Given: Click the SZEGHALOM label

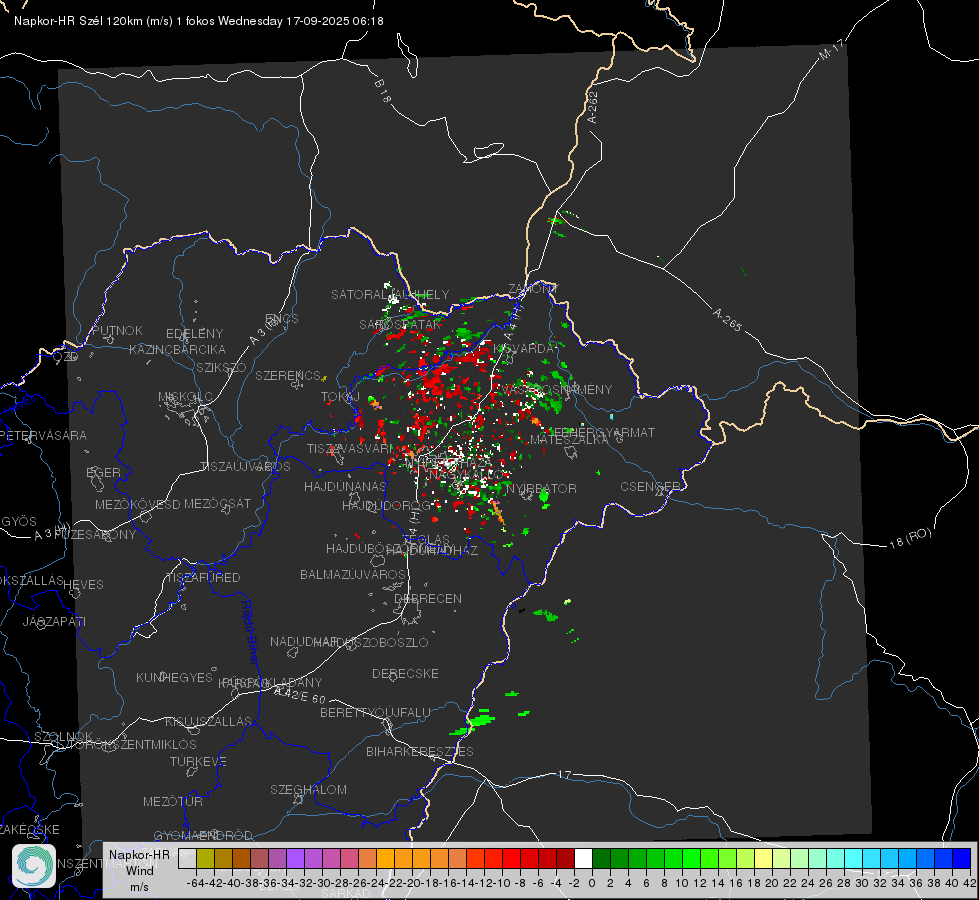Looking at the screenshot, I should point(308,789).
